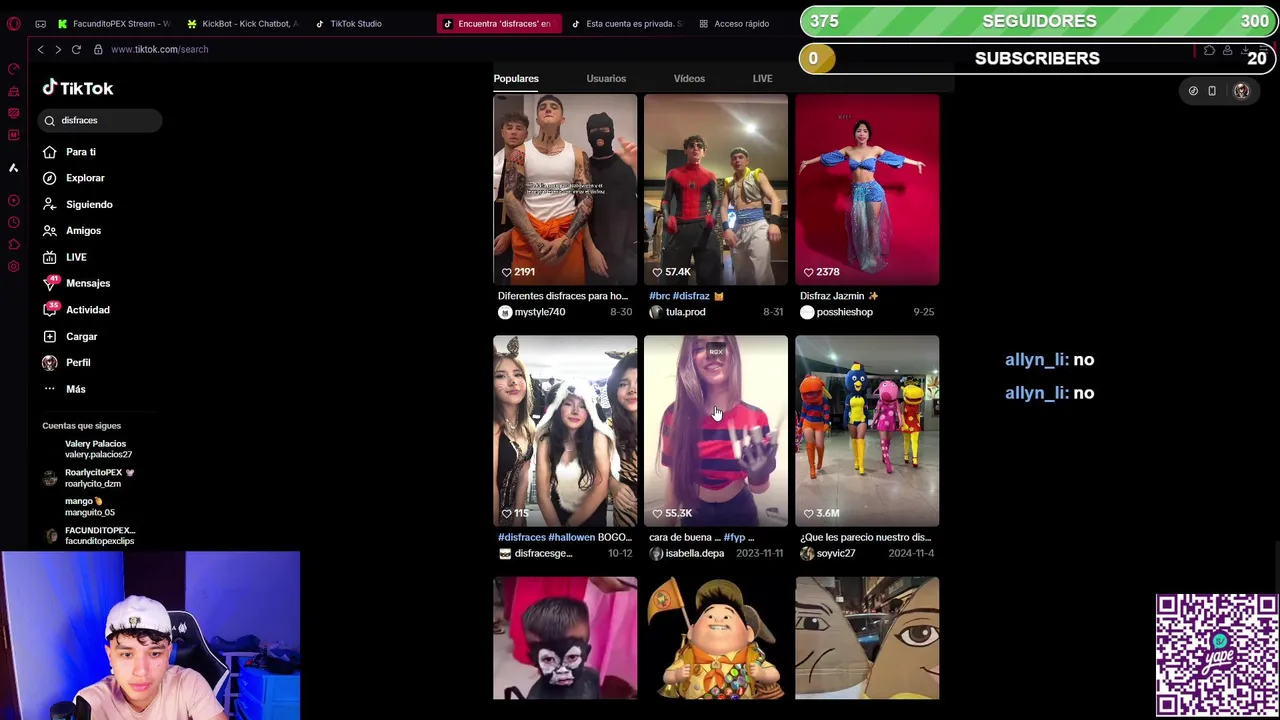Viewport: 1280px width, 720px height.
Task: Go forward with the browser forward arrow
Action: click(x=58, y=49)
